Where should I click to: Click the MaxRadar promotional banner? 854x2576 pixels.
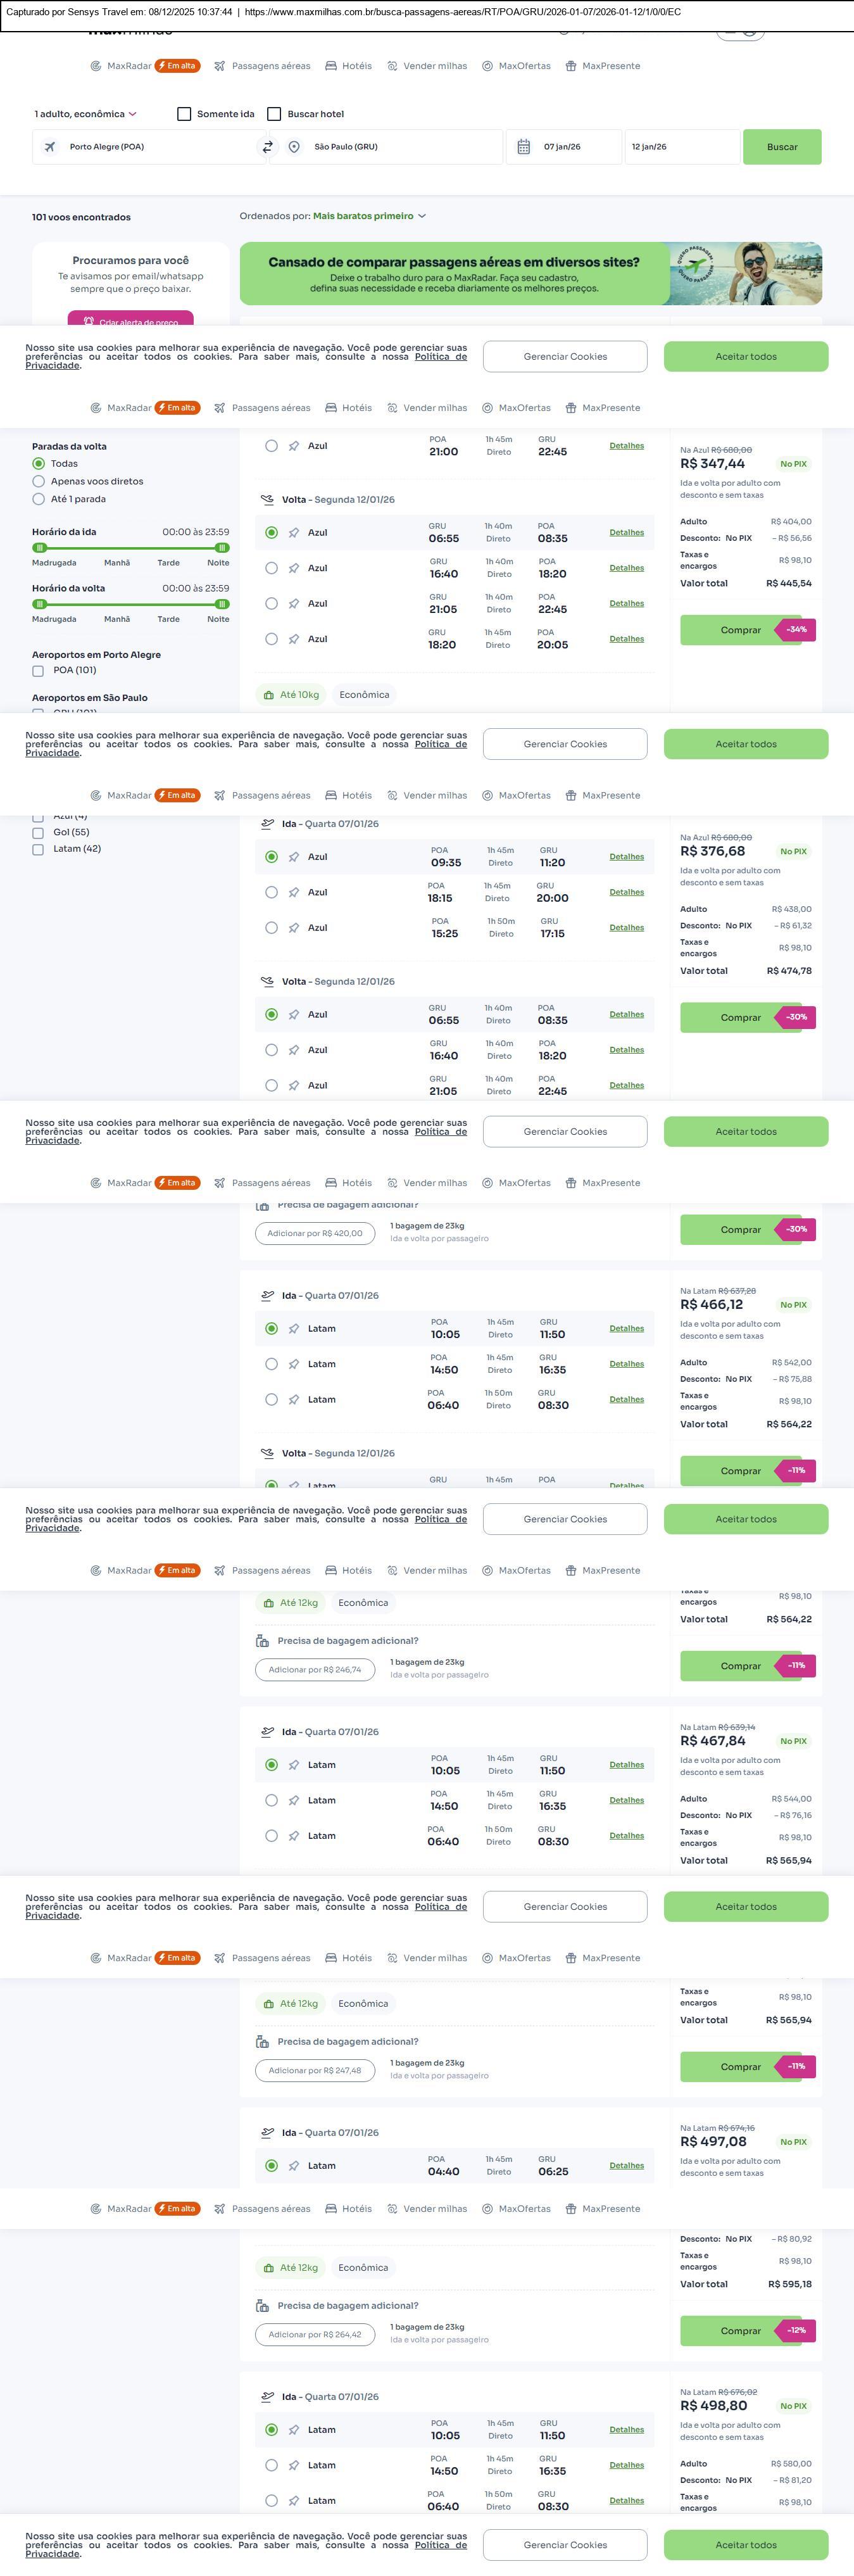click(x=530, y=274)
